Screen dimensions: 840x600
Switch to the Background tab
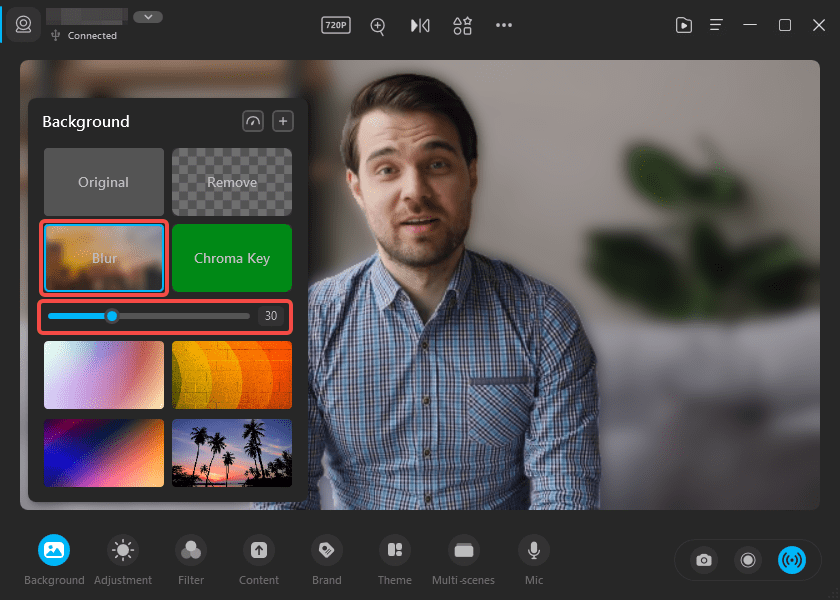coord(54,559)
